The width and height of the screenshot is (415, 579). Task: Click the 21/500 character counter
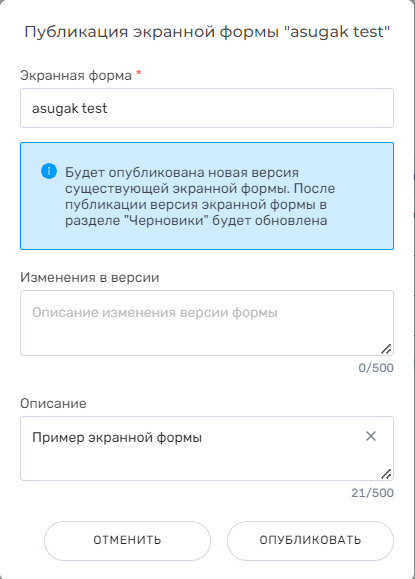(372, 493)
